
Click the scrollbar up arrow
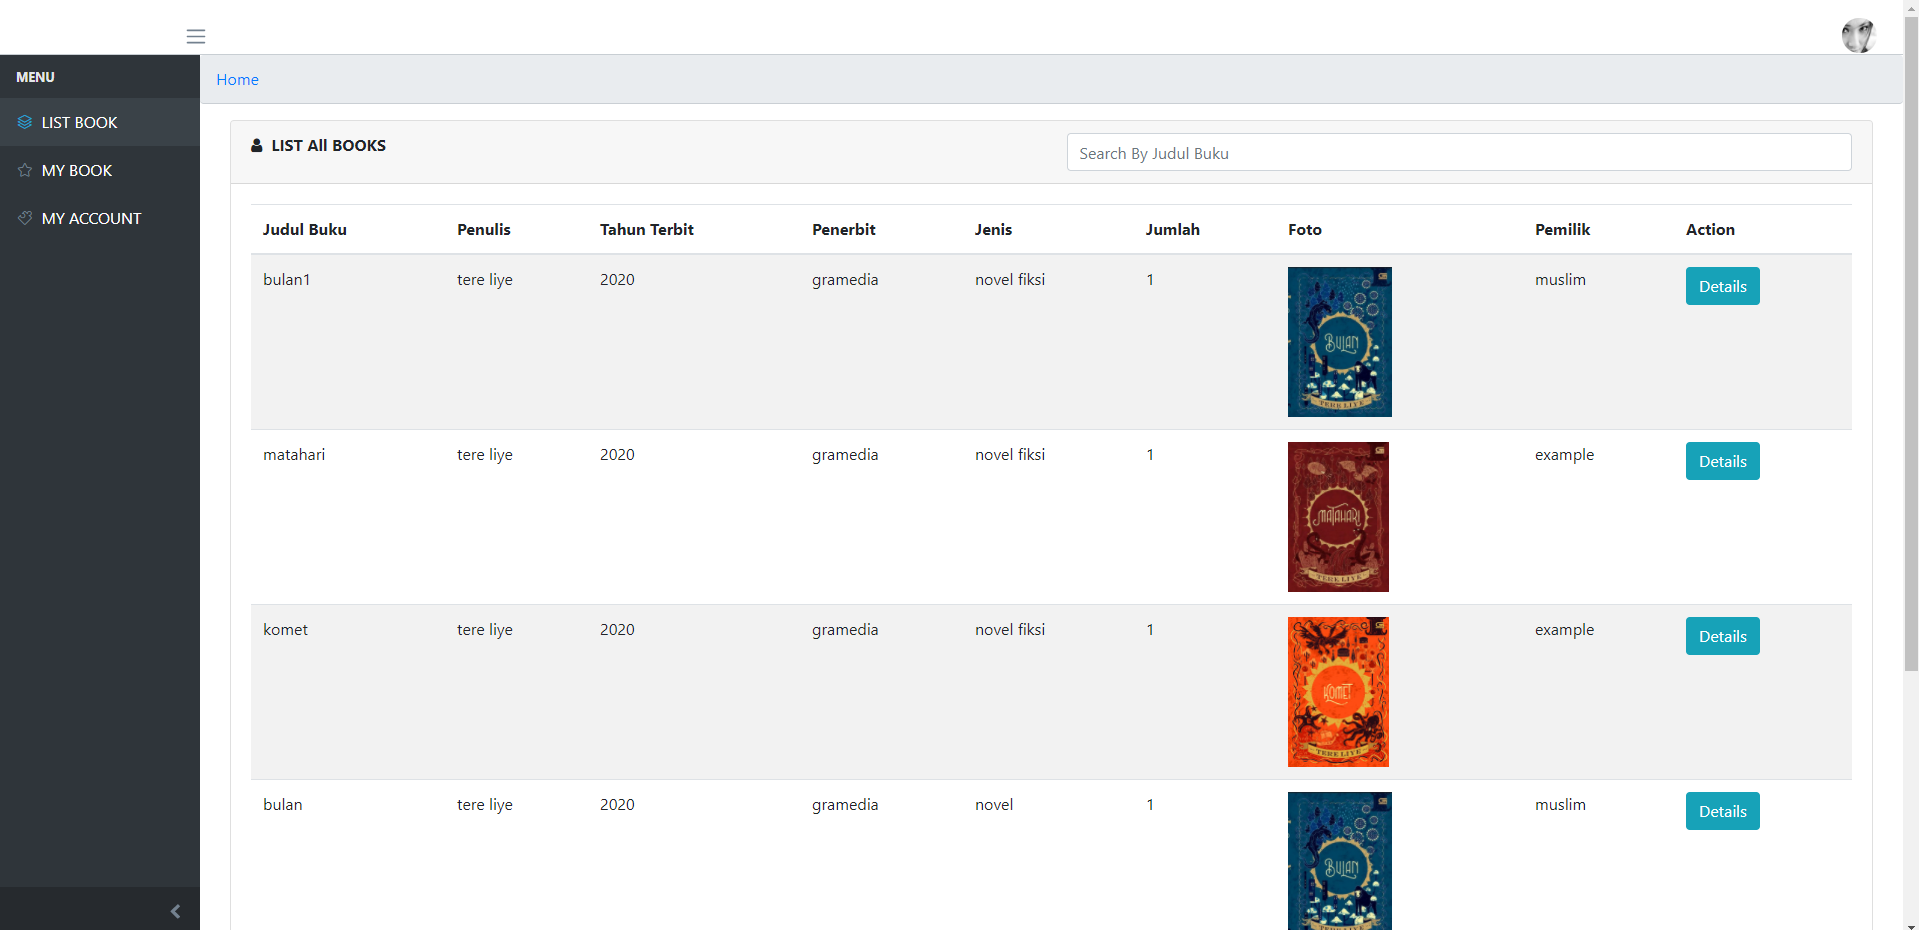coord(1911,7)
